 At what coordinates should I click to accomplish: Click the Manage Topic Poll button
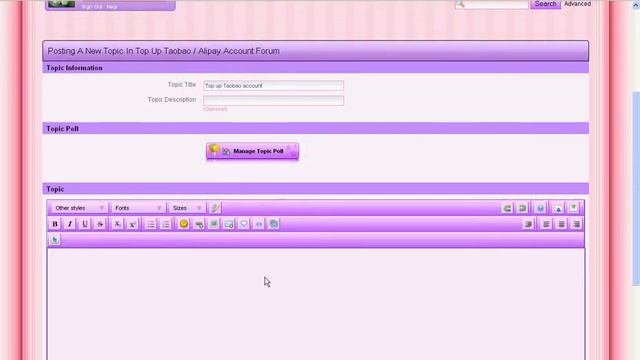[x=252, y=151]
